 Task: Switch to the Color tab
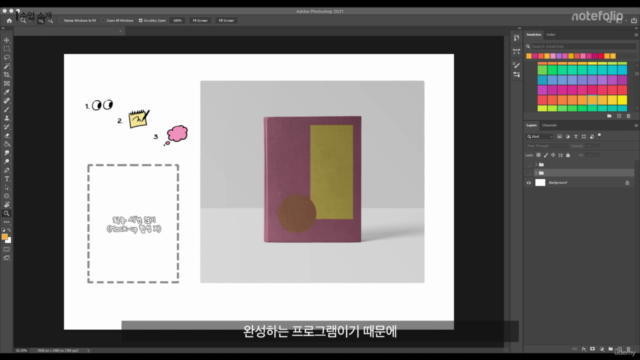(551, 35)
